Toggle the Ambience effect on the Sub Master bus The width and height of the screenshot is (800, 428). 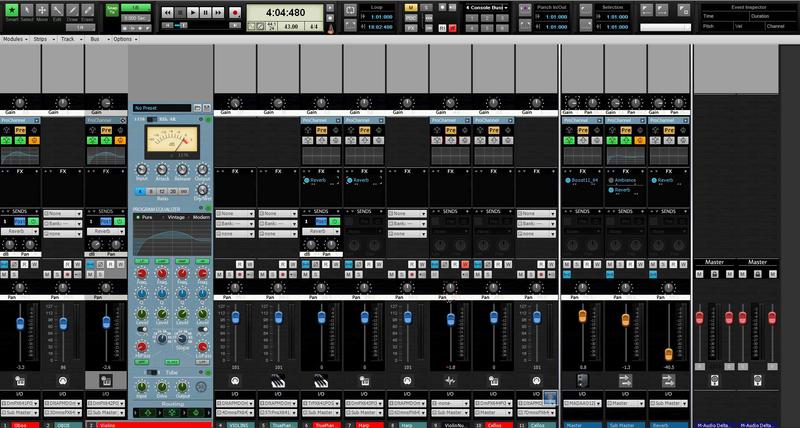click(611, 180)
